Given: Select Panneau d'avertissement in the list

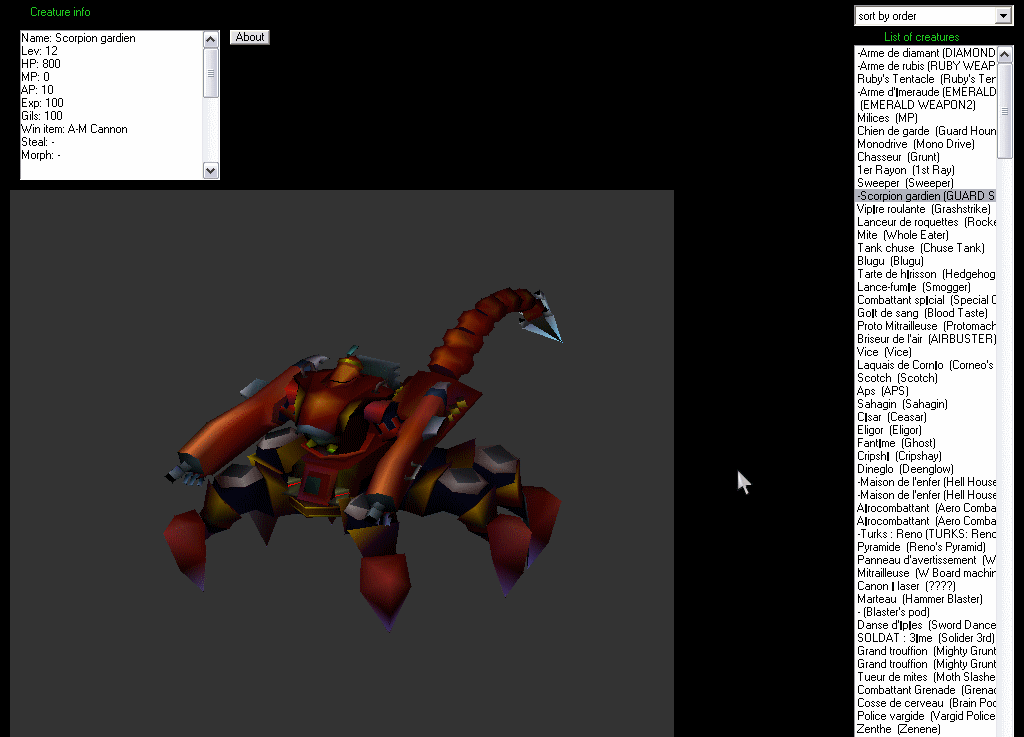Looking at the screenshot, I should [926, 561].
